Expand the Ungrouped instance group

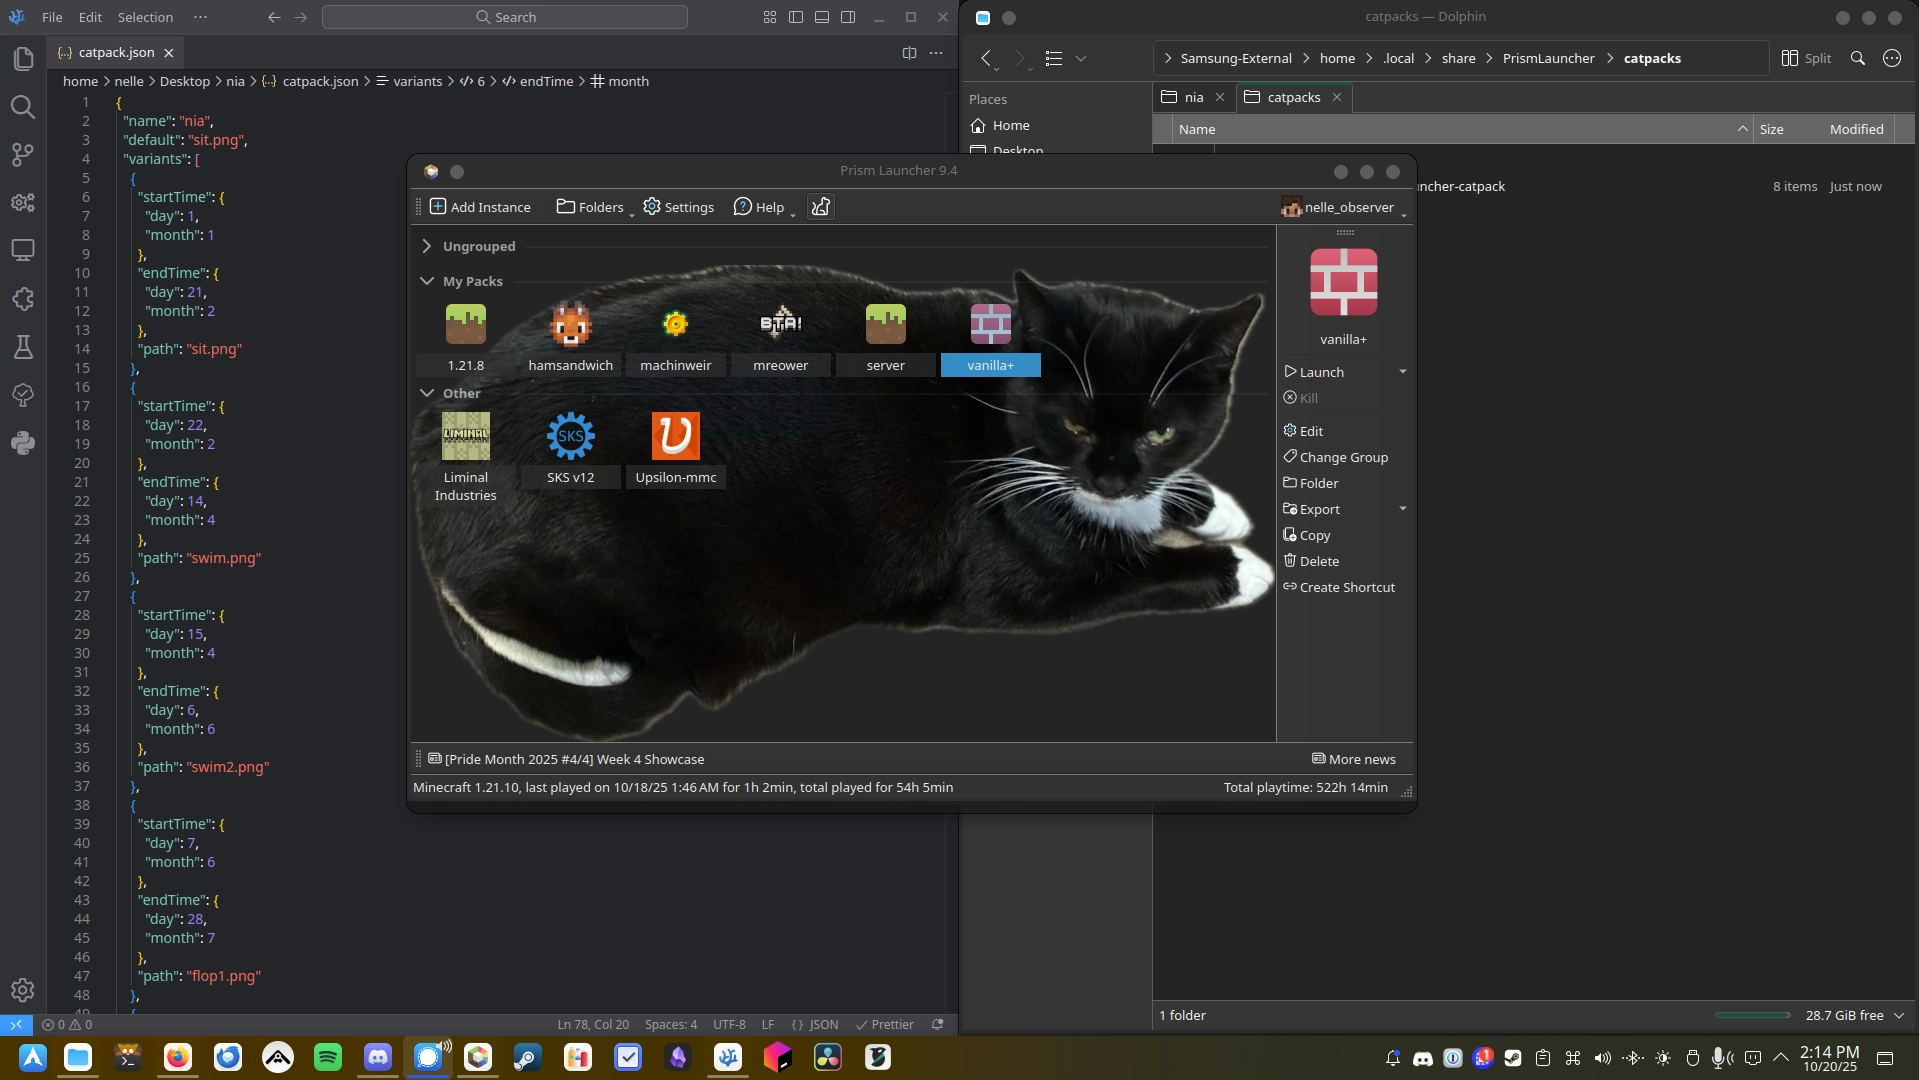tap(427, 246)
